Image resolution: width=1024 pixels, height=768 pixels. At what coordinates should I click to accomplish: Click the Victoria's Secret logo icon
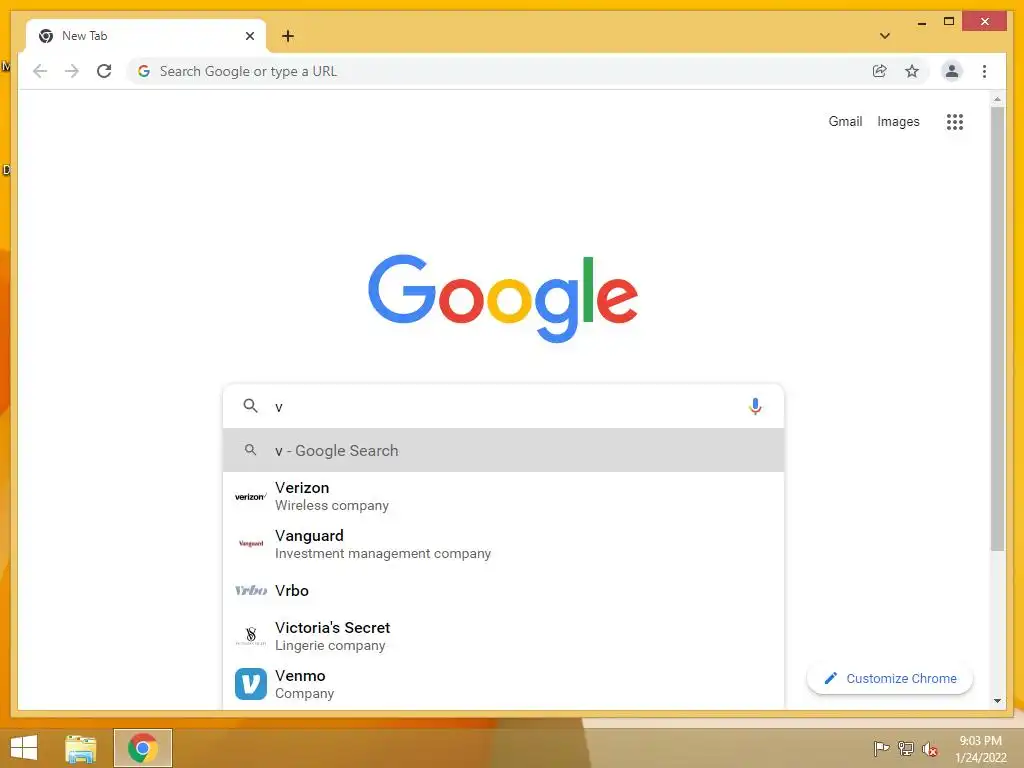(x=251, y=636)
